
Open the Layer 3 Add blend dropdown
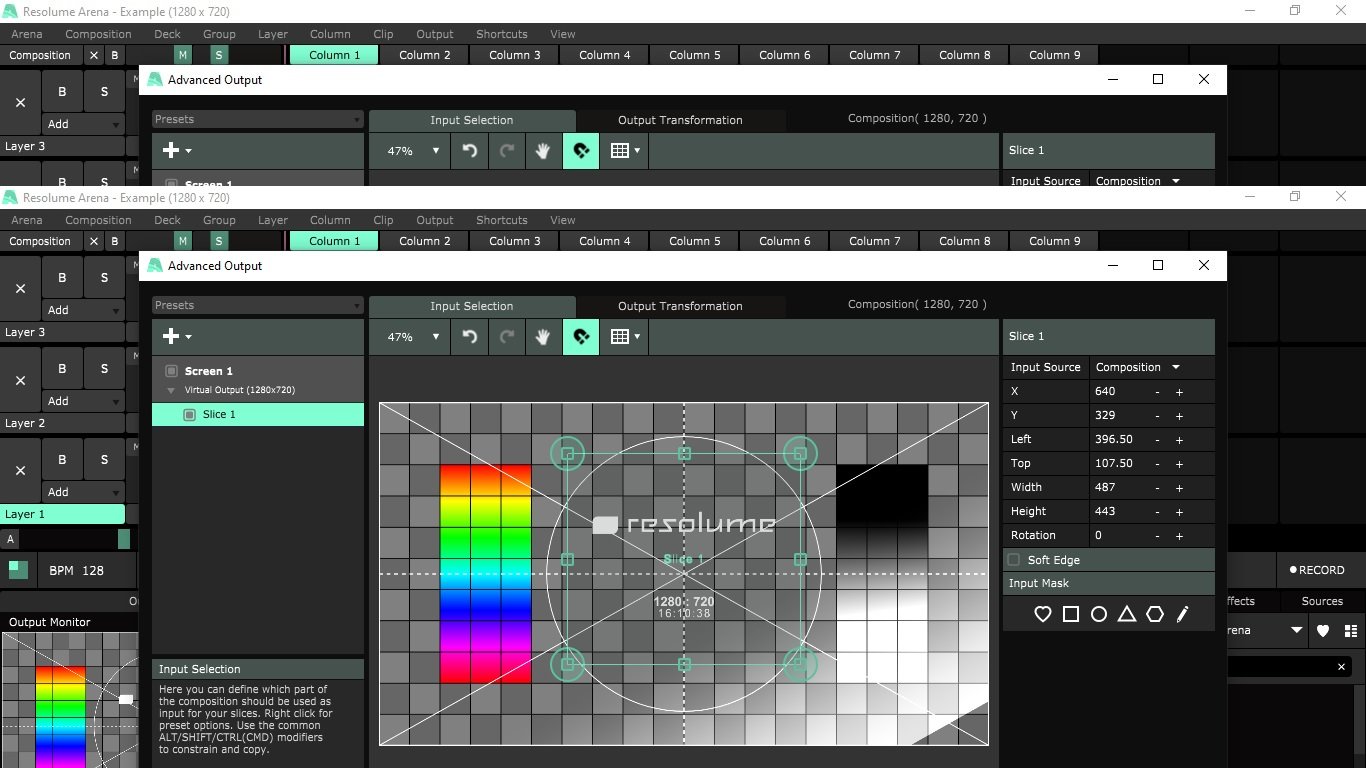(x=83, y=310)
